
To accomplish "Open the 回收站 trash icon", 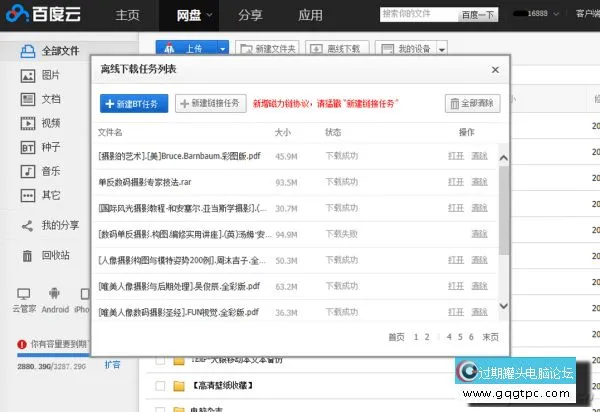I will point(27,255).
